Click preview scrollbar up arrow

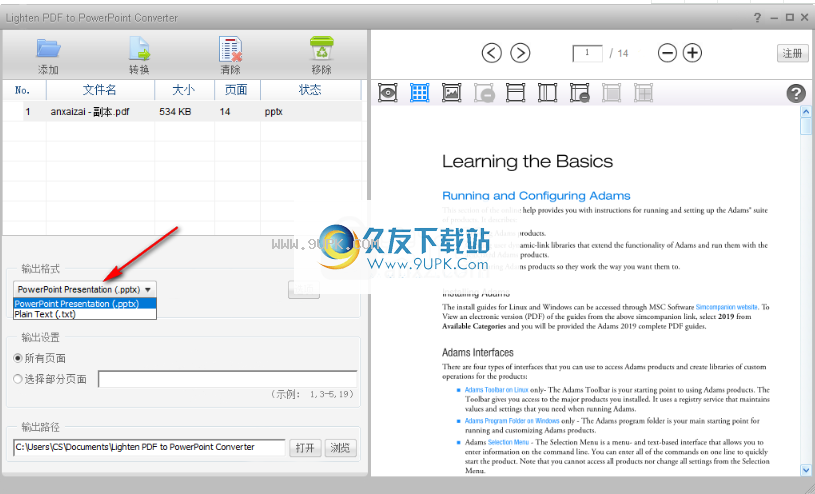click(x=806, y=111)
